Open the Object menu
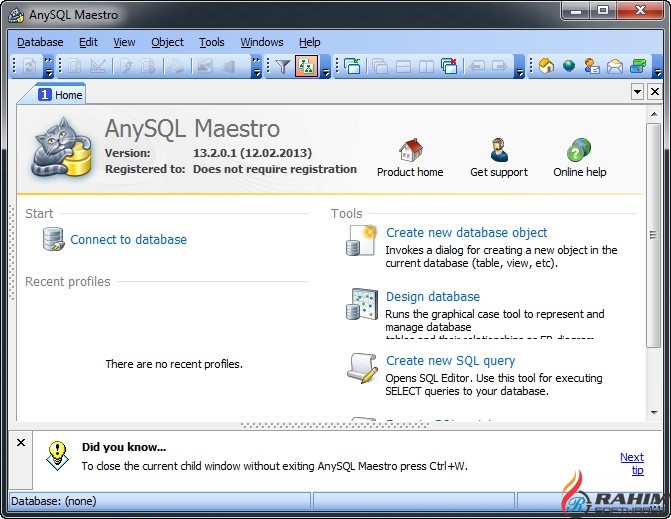Viewport: 671px width, 519px height. (x=167, y=42)
